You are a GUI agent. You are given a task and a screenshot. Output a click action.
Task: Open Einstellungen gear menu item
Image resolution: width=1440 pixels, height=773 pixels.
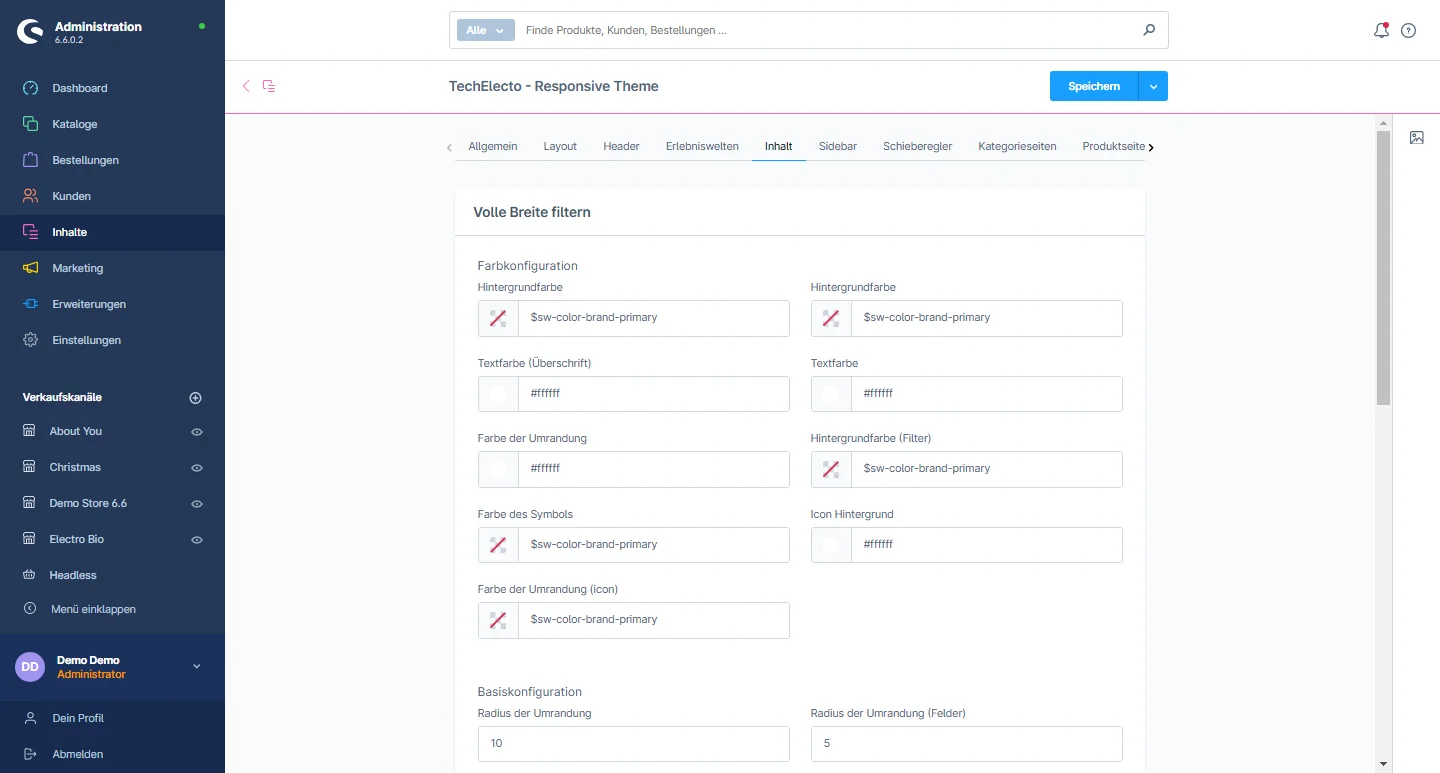tap(86, 340)
